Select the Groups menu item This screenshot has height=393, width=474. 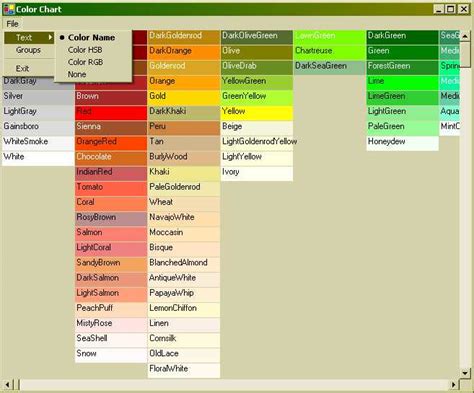[x=28, y=50]
